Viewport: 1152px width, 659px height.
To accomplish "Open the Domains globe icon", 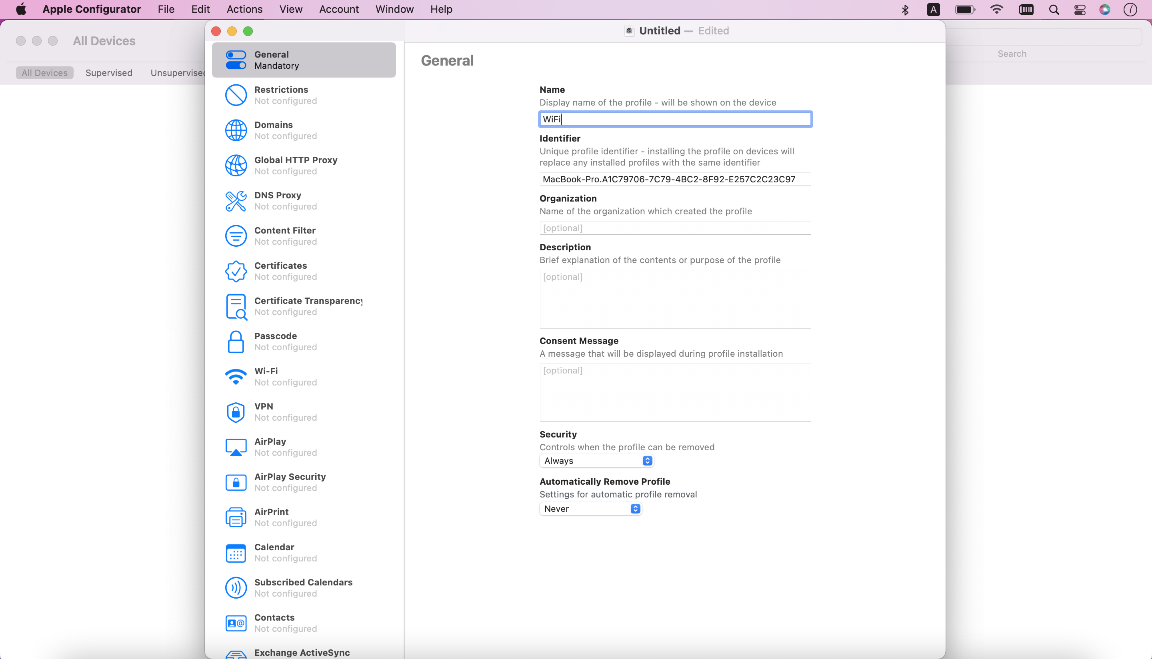I will pos(236,130).
